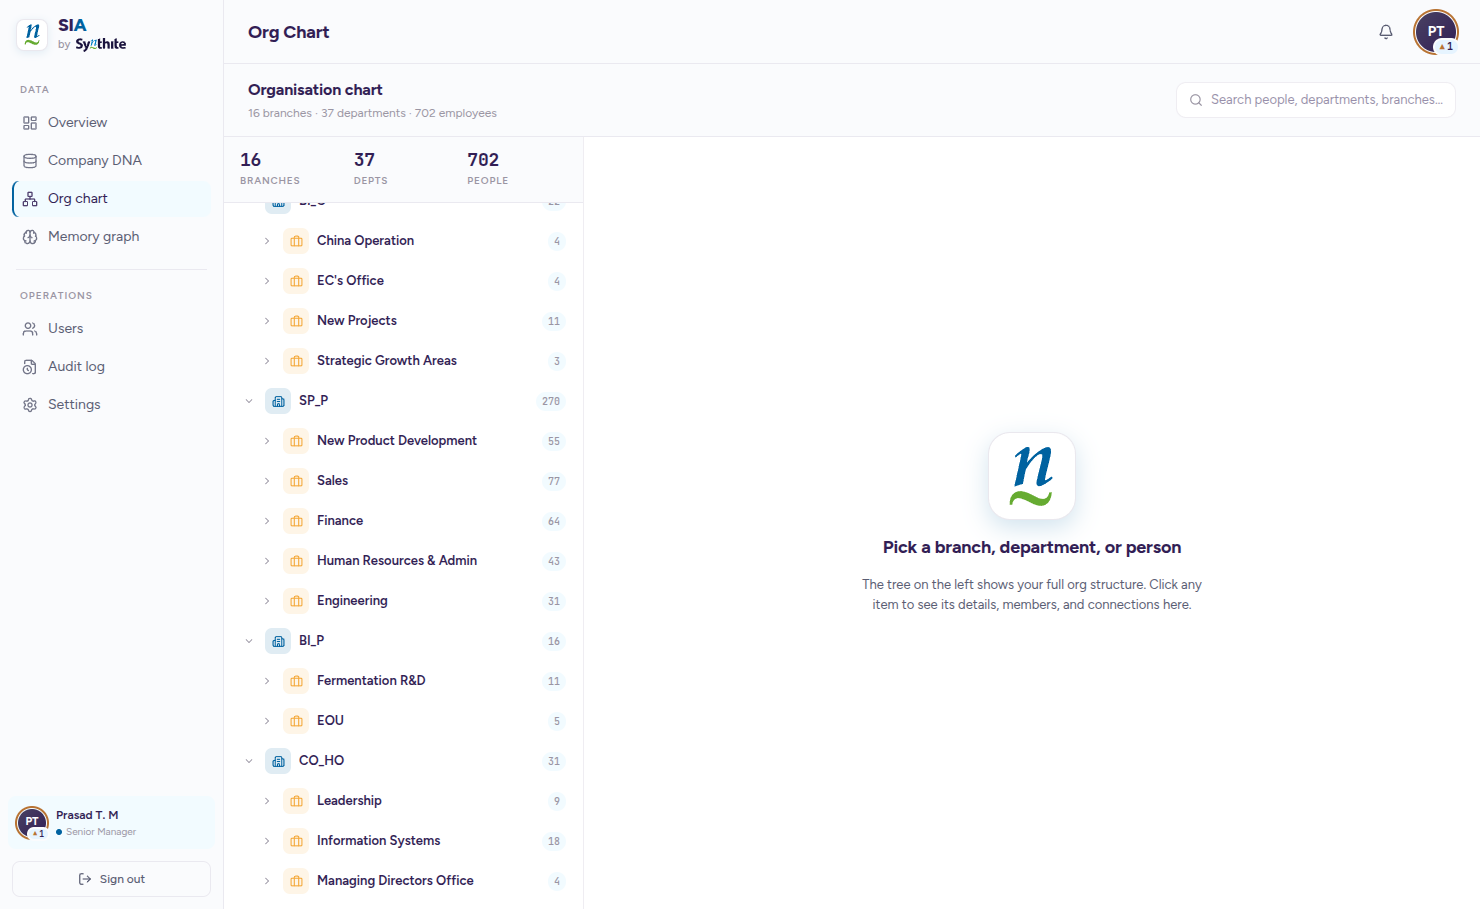Viewport: 1480px width, 909px height.
Task: Expand the Sales department chevron
Action: 267,481
